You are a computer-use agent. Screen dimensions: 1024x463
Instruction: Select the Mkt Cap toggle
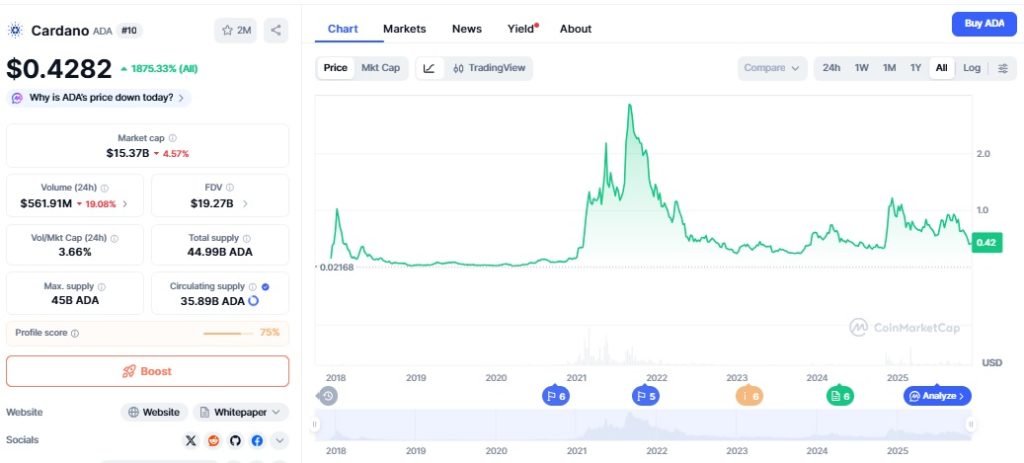pos(381,68)
